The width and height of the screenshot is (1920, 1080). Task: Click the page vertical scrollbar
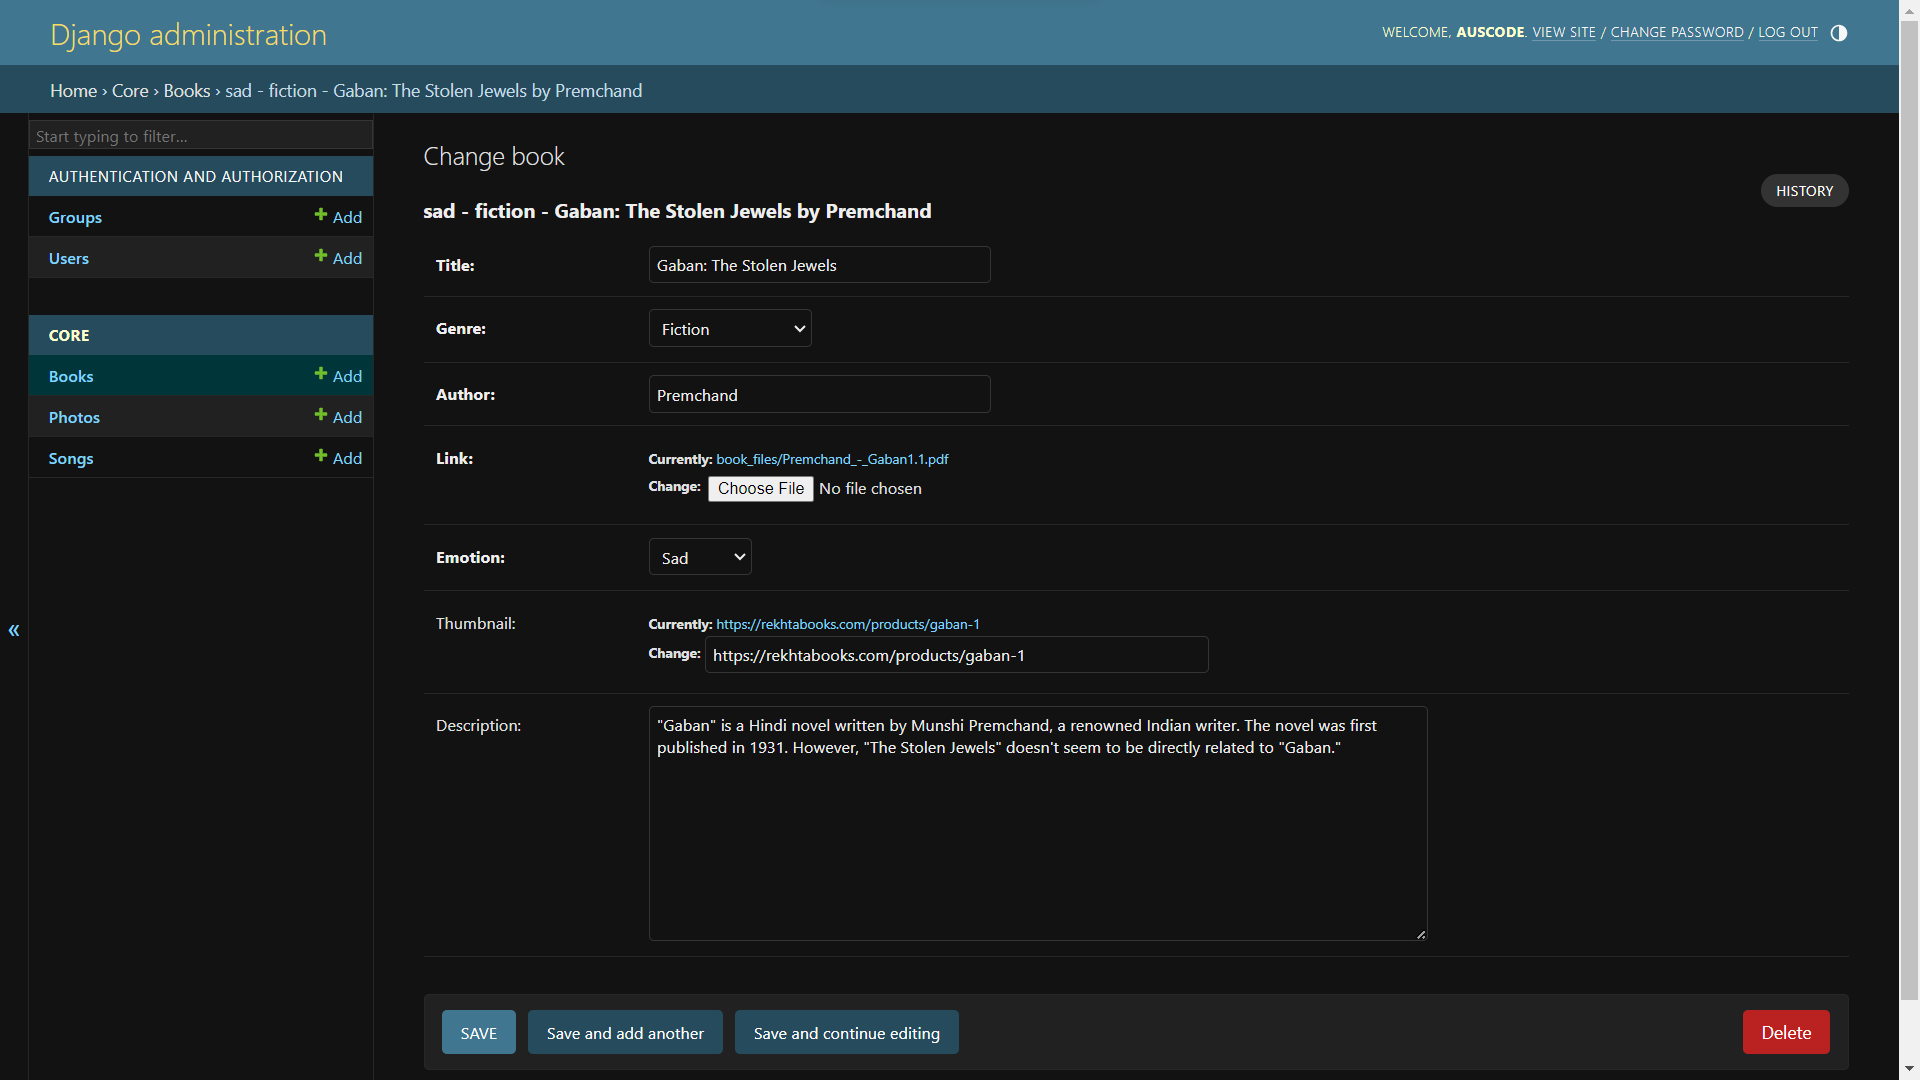[1909, 500]
